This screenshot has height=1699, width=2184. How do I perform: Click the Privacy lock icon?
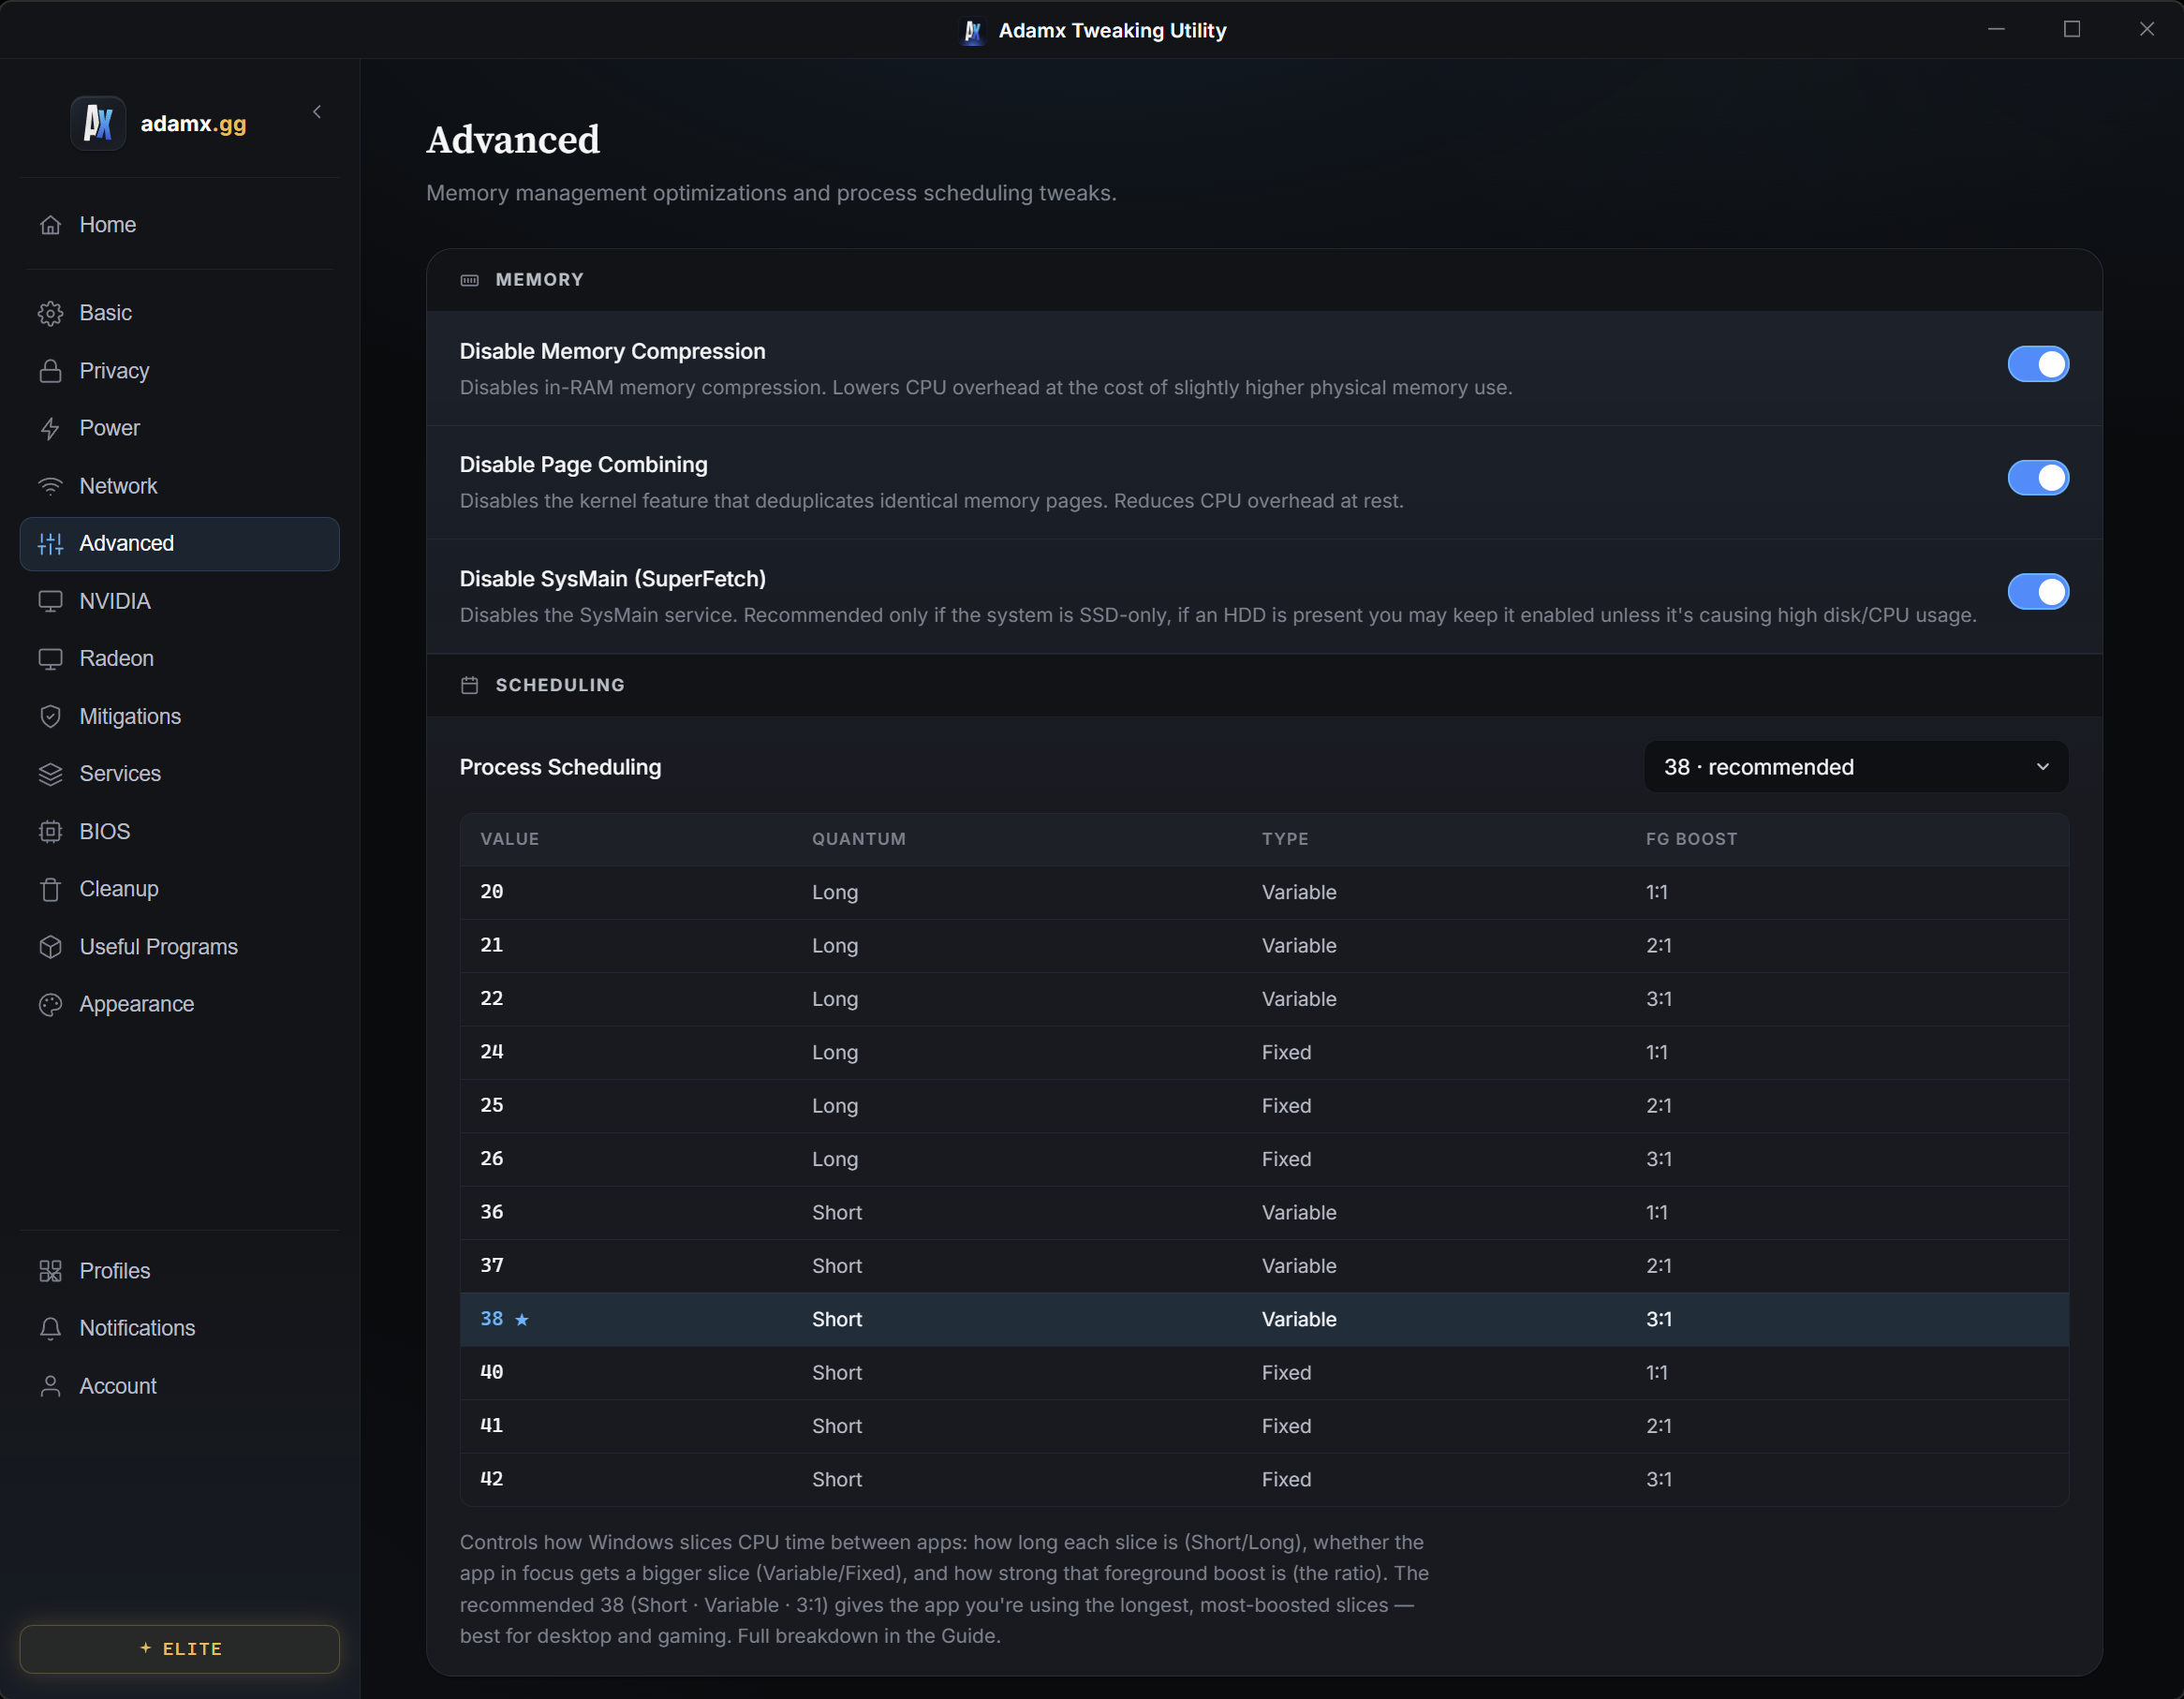point(50,371)
